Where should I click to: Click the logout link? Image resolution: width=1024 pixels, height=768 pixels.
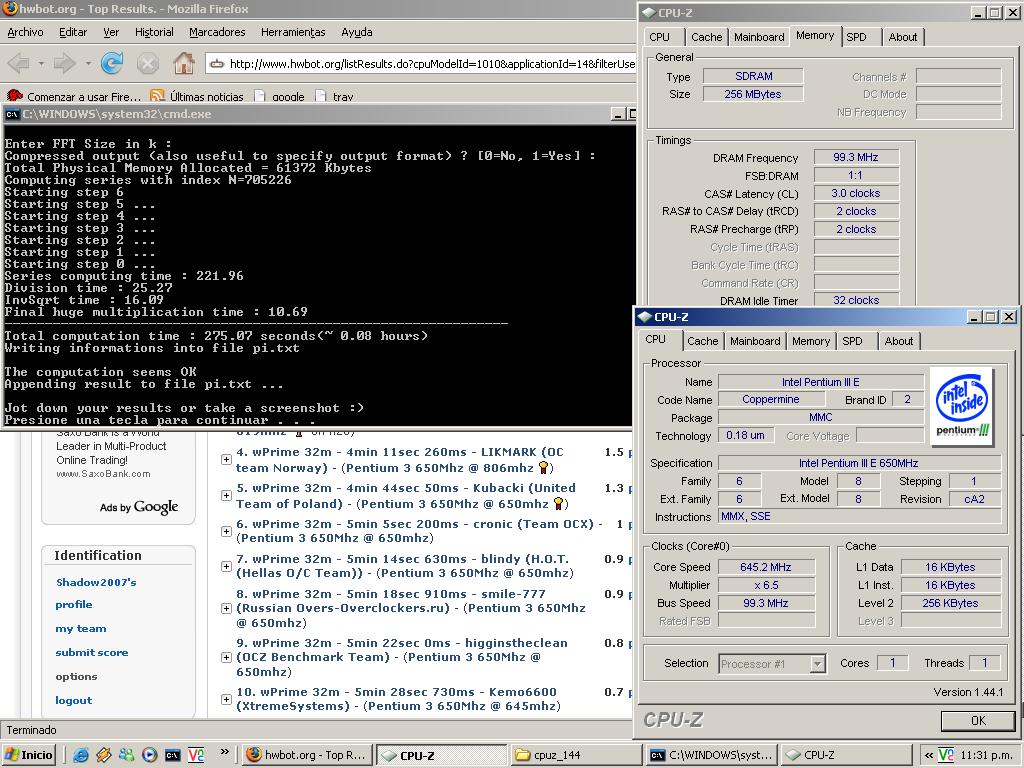pos(74,701)
